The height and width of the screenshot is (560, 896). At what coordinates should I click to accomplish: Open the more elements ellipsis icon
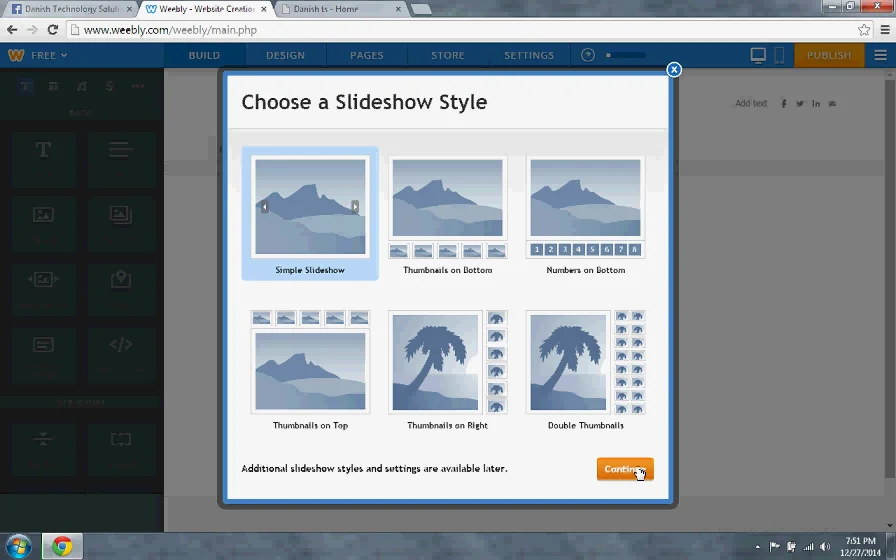pos(138,86)
